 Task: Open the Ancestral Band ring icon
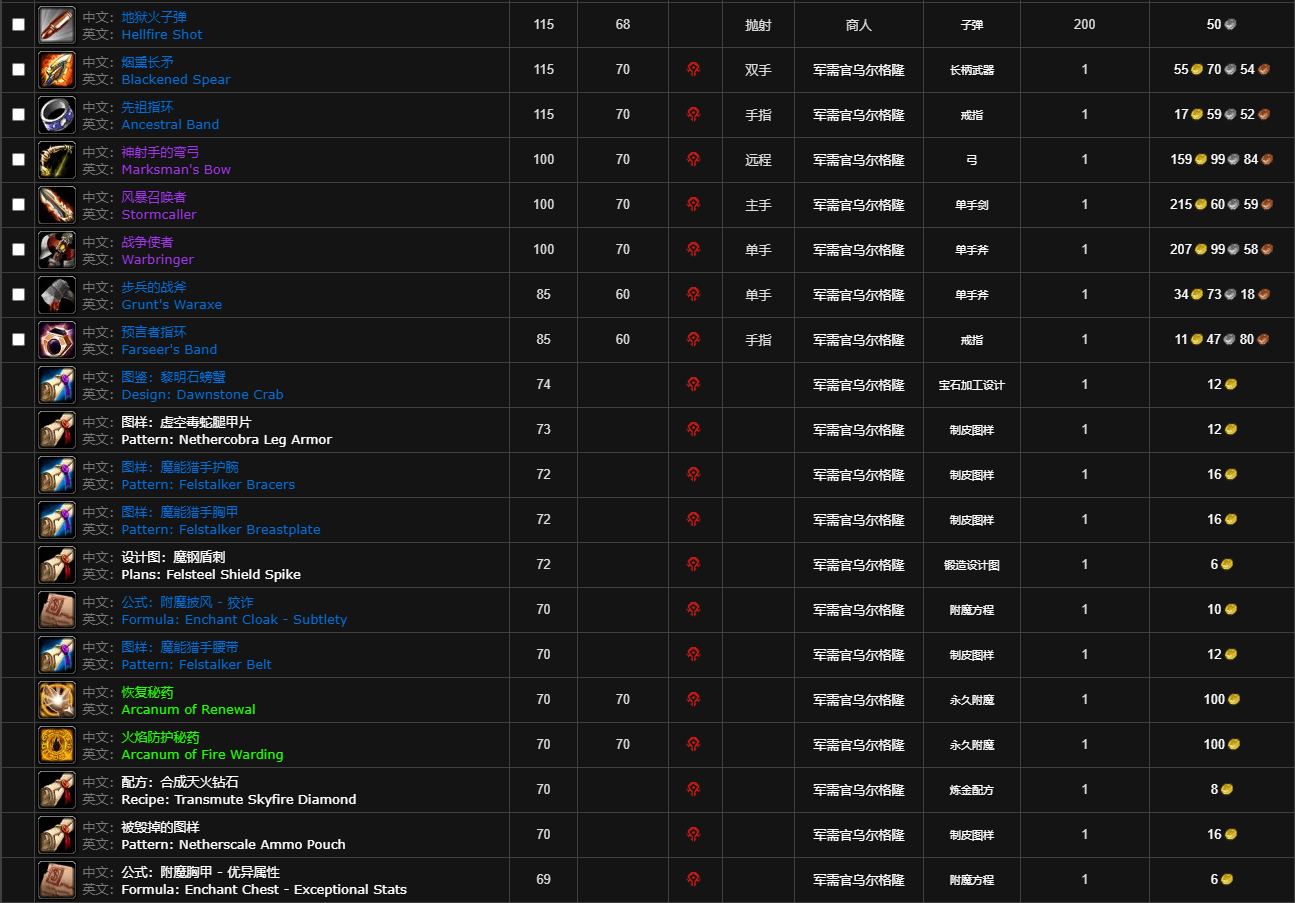pyautogui.click(x=57, y=115)
